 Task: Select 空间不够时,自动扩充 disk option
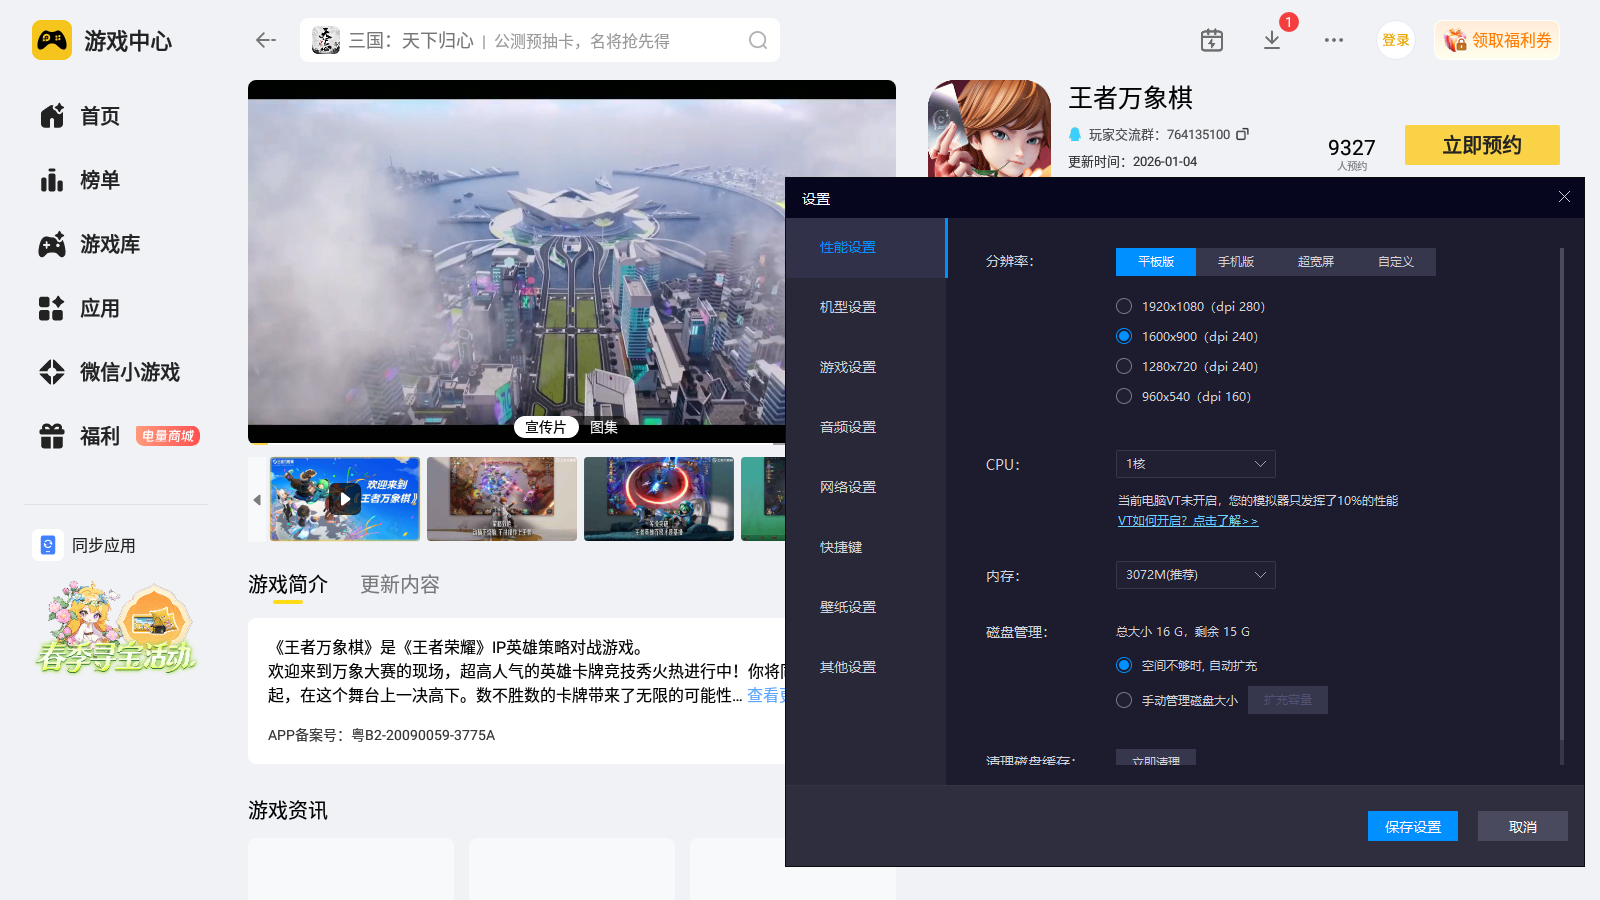point(1124,665)
